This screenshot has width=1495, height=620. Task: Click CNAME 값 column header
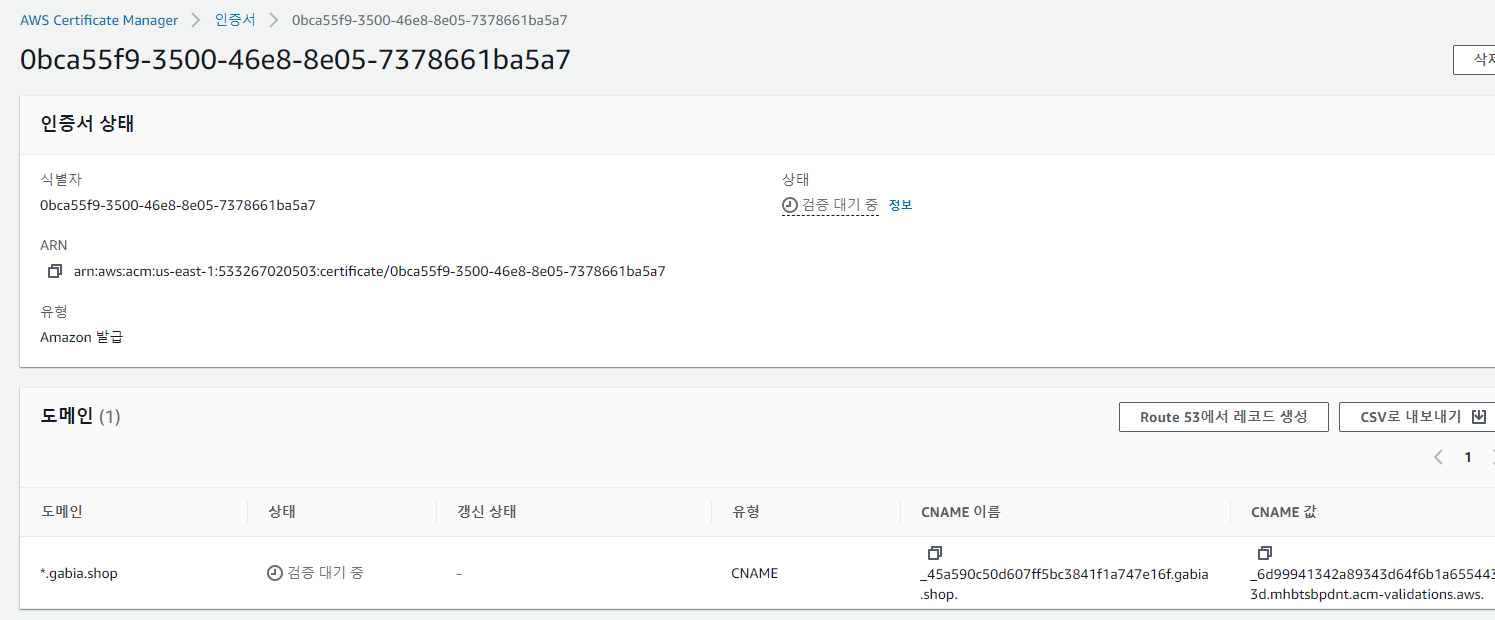[x=1284, y=512]
